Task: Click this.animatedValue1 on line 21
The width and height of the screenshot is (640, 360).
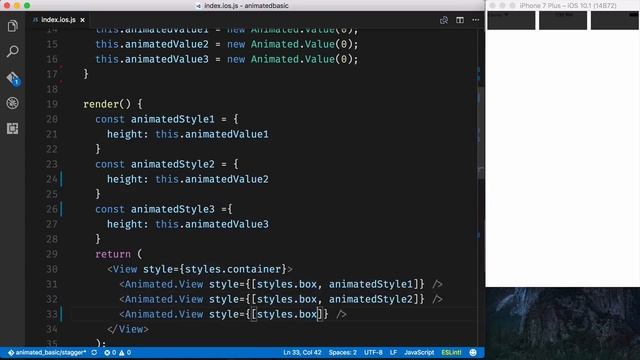Action: (x=212, y=134)
